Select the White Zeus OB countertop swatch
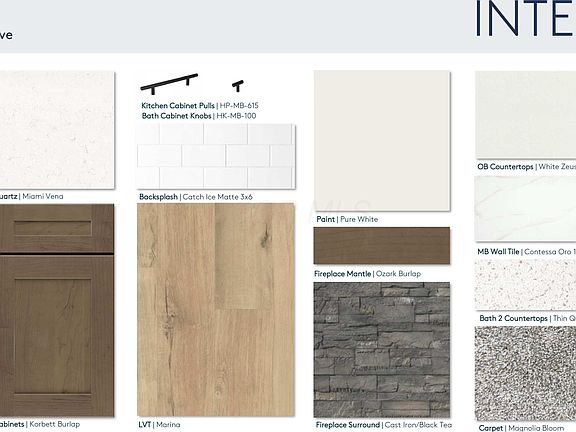This screenshot has width=576, height=432. click(x=526, y=115)
